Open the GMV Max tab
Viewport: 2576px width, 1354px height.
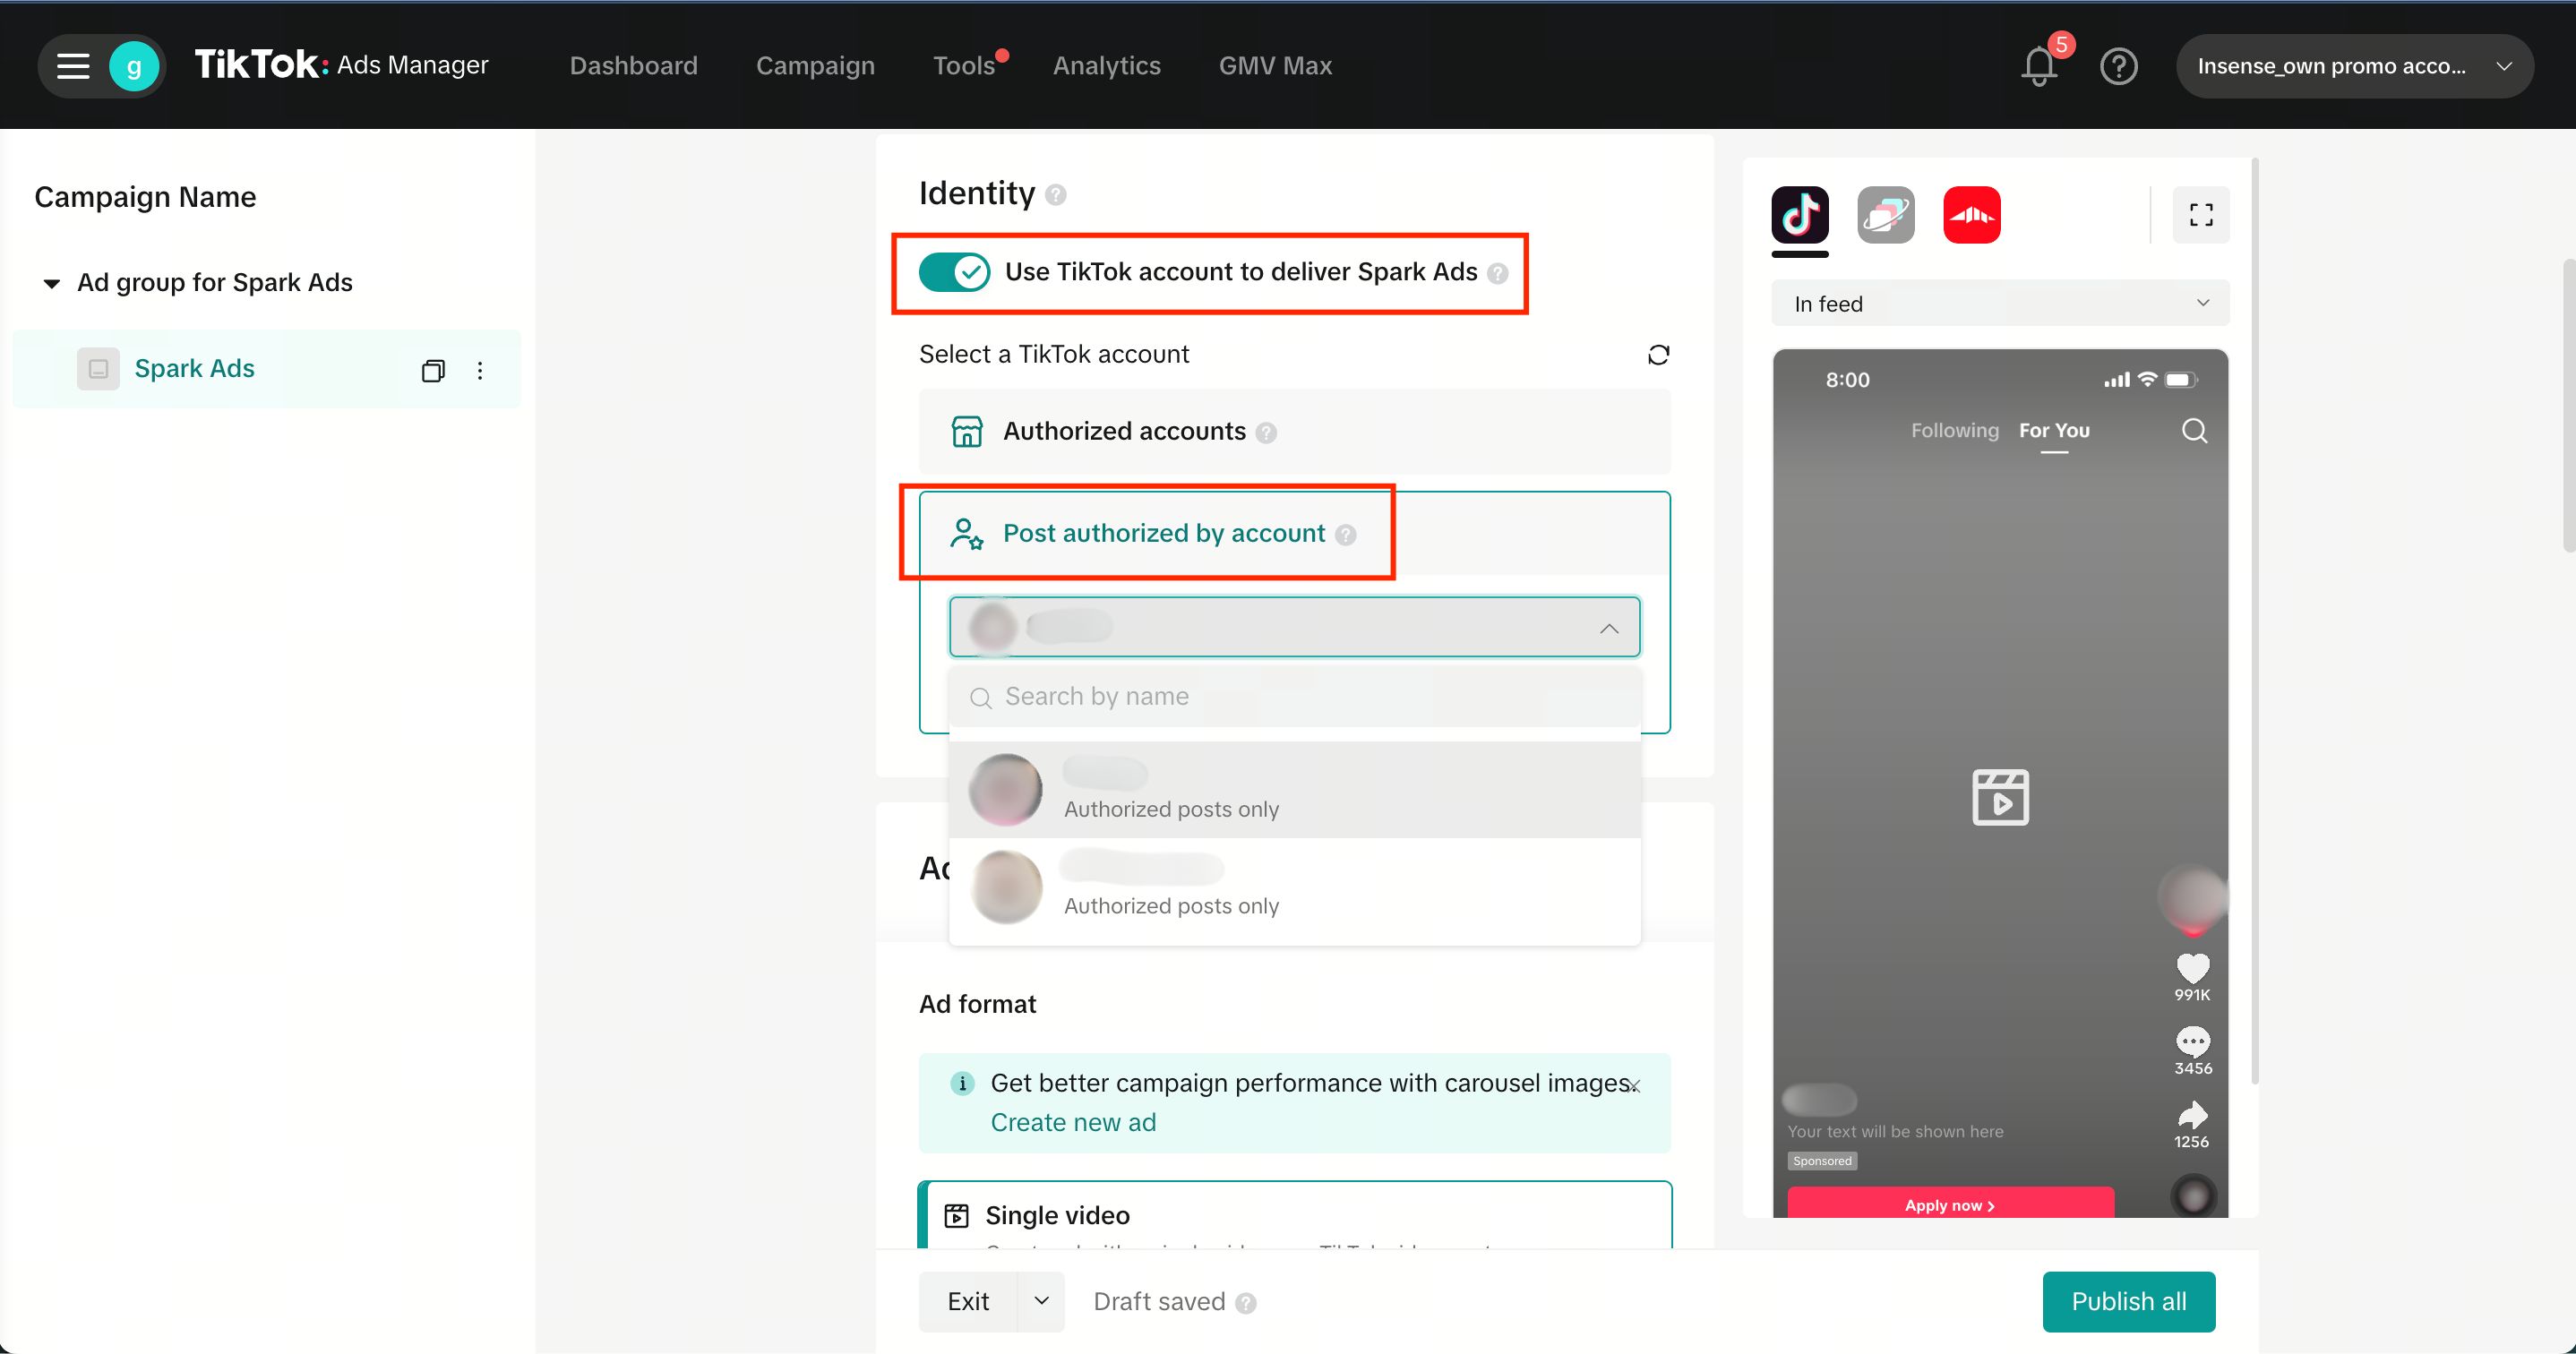[x=1275, y=65]
